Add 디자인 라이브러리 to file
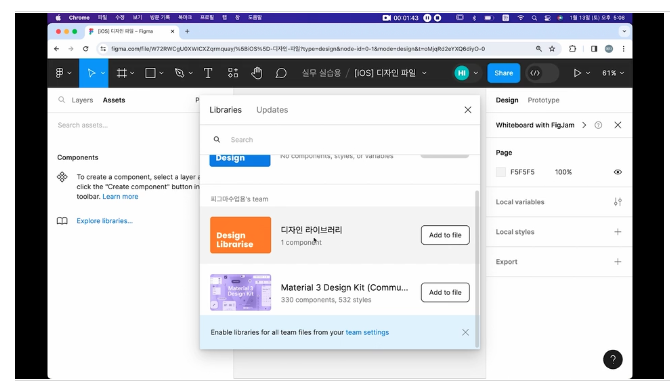The width and height of the screenshot is (670, 389). tap(445, 235)
